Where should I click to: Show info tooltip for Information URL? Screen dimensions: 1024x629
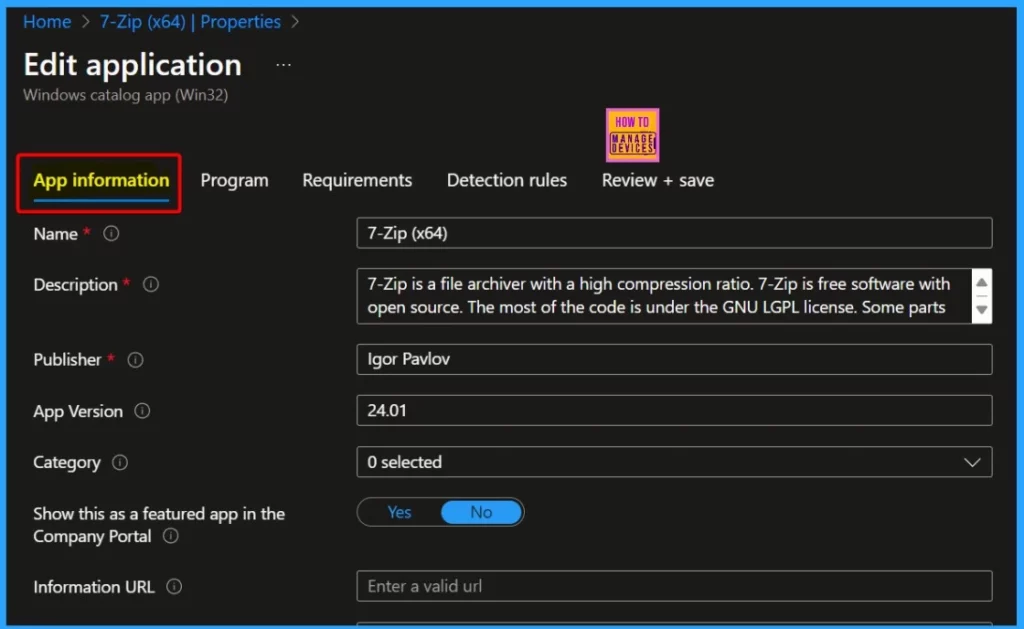[x=174, y=587]
